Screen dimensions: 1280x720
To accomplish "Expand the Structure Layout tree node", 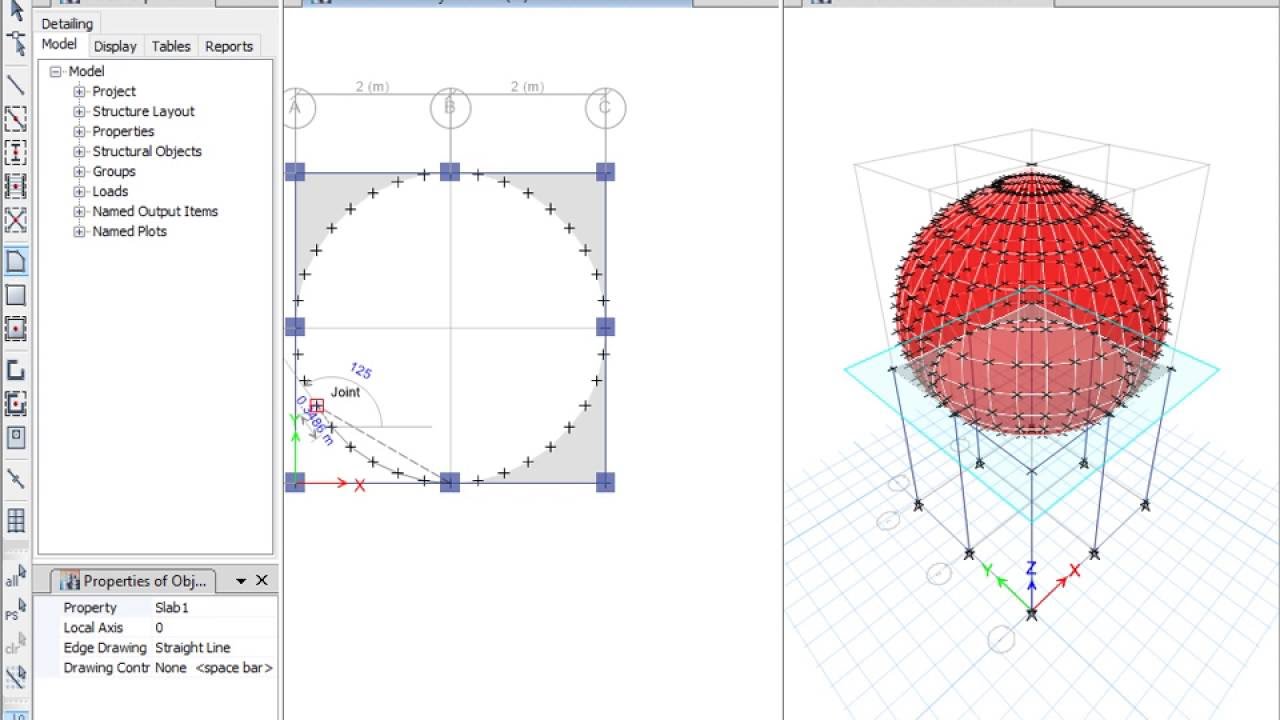I will coord(79,111).
